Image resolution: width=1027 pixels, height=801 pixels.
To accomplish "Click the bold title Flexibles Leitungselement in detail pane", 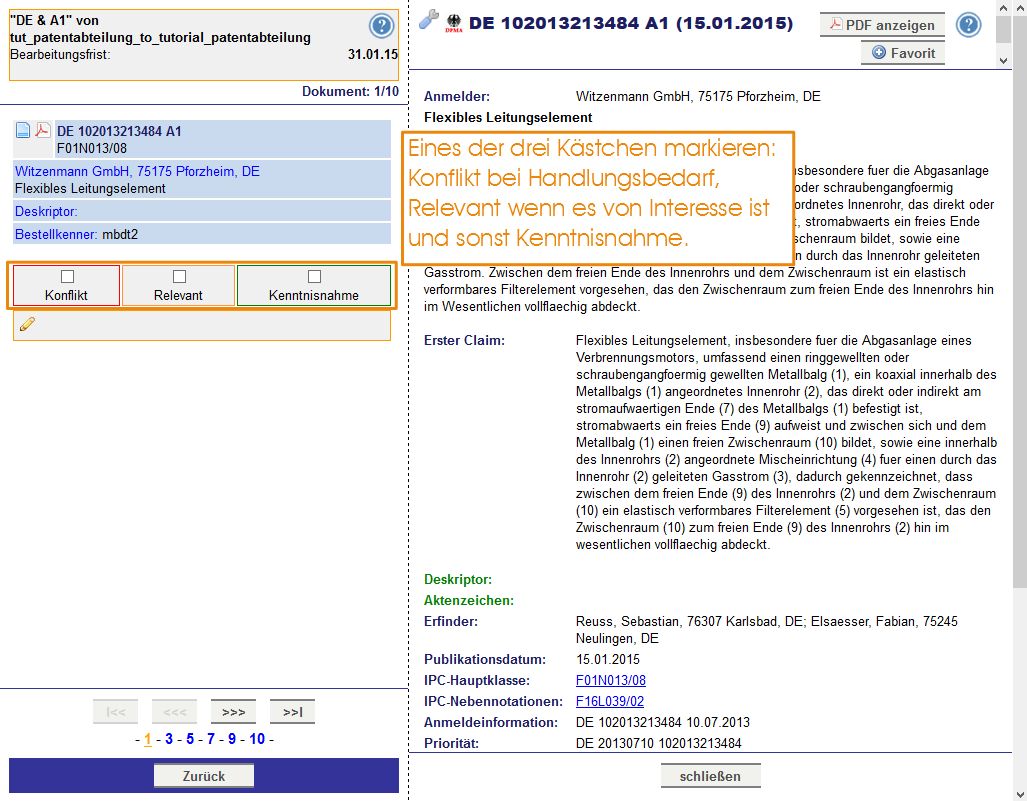I will point(508,118).
